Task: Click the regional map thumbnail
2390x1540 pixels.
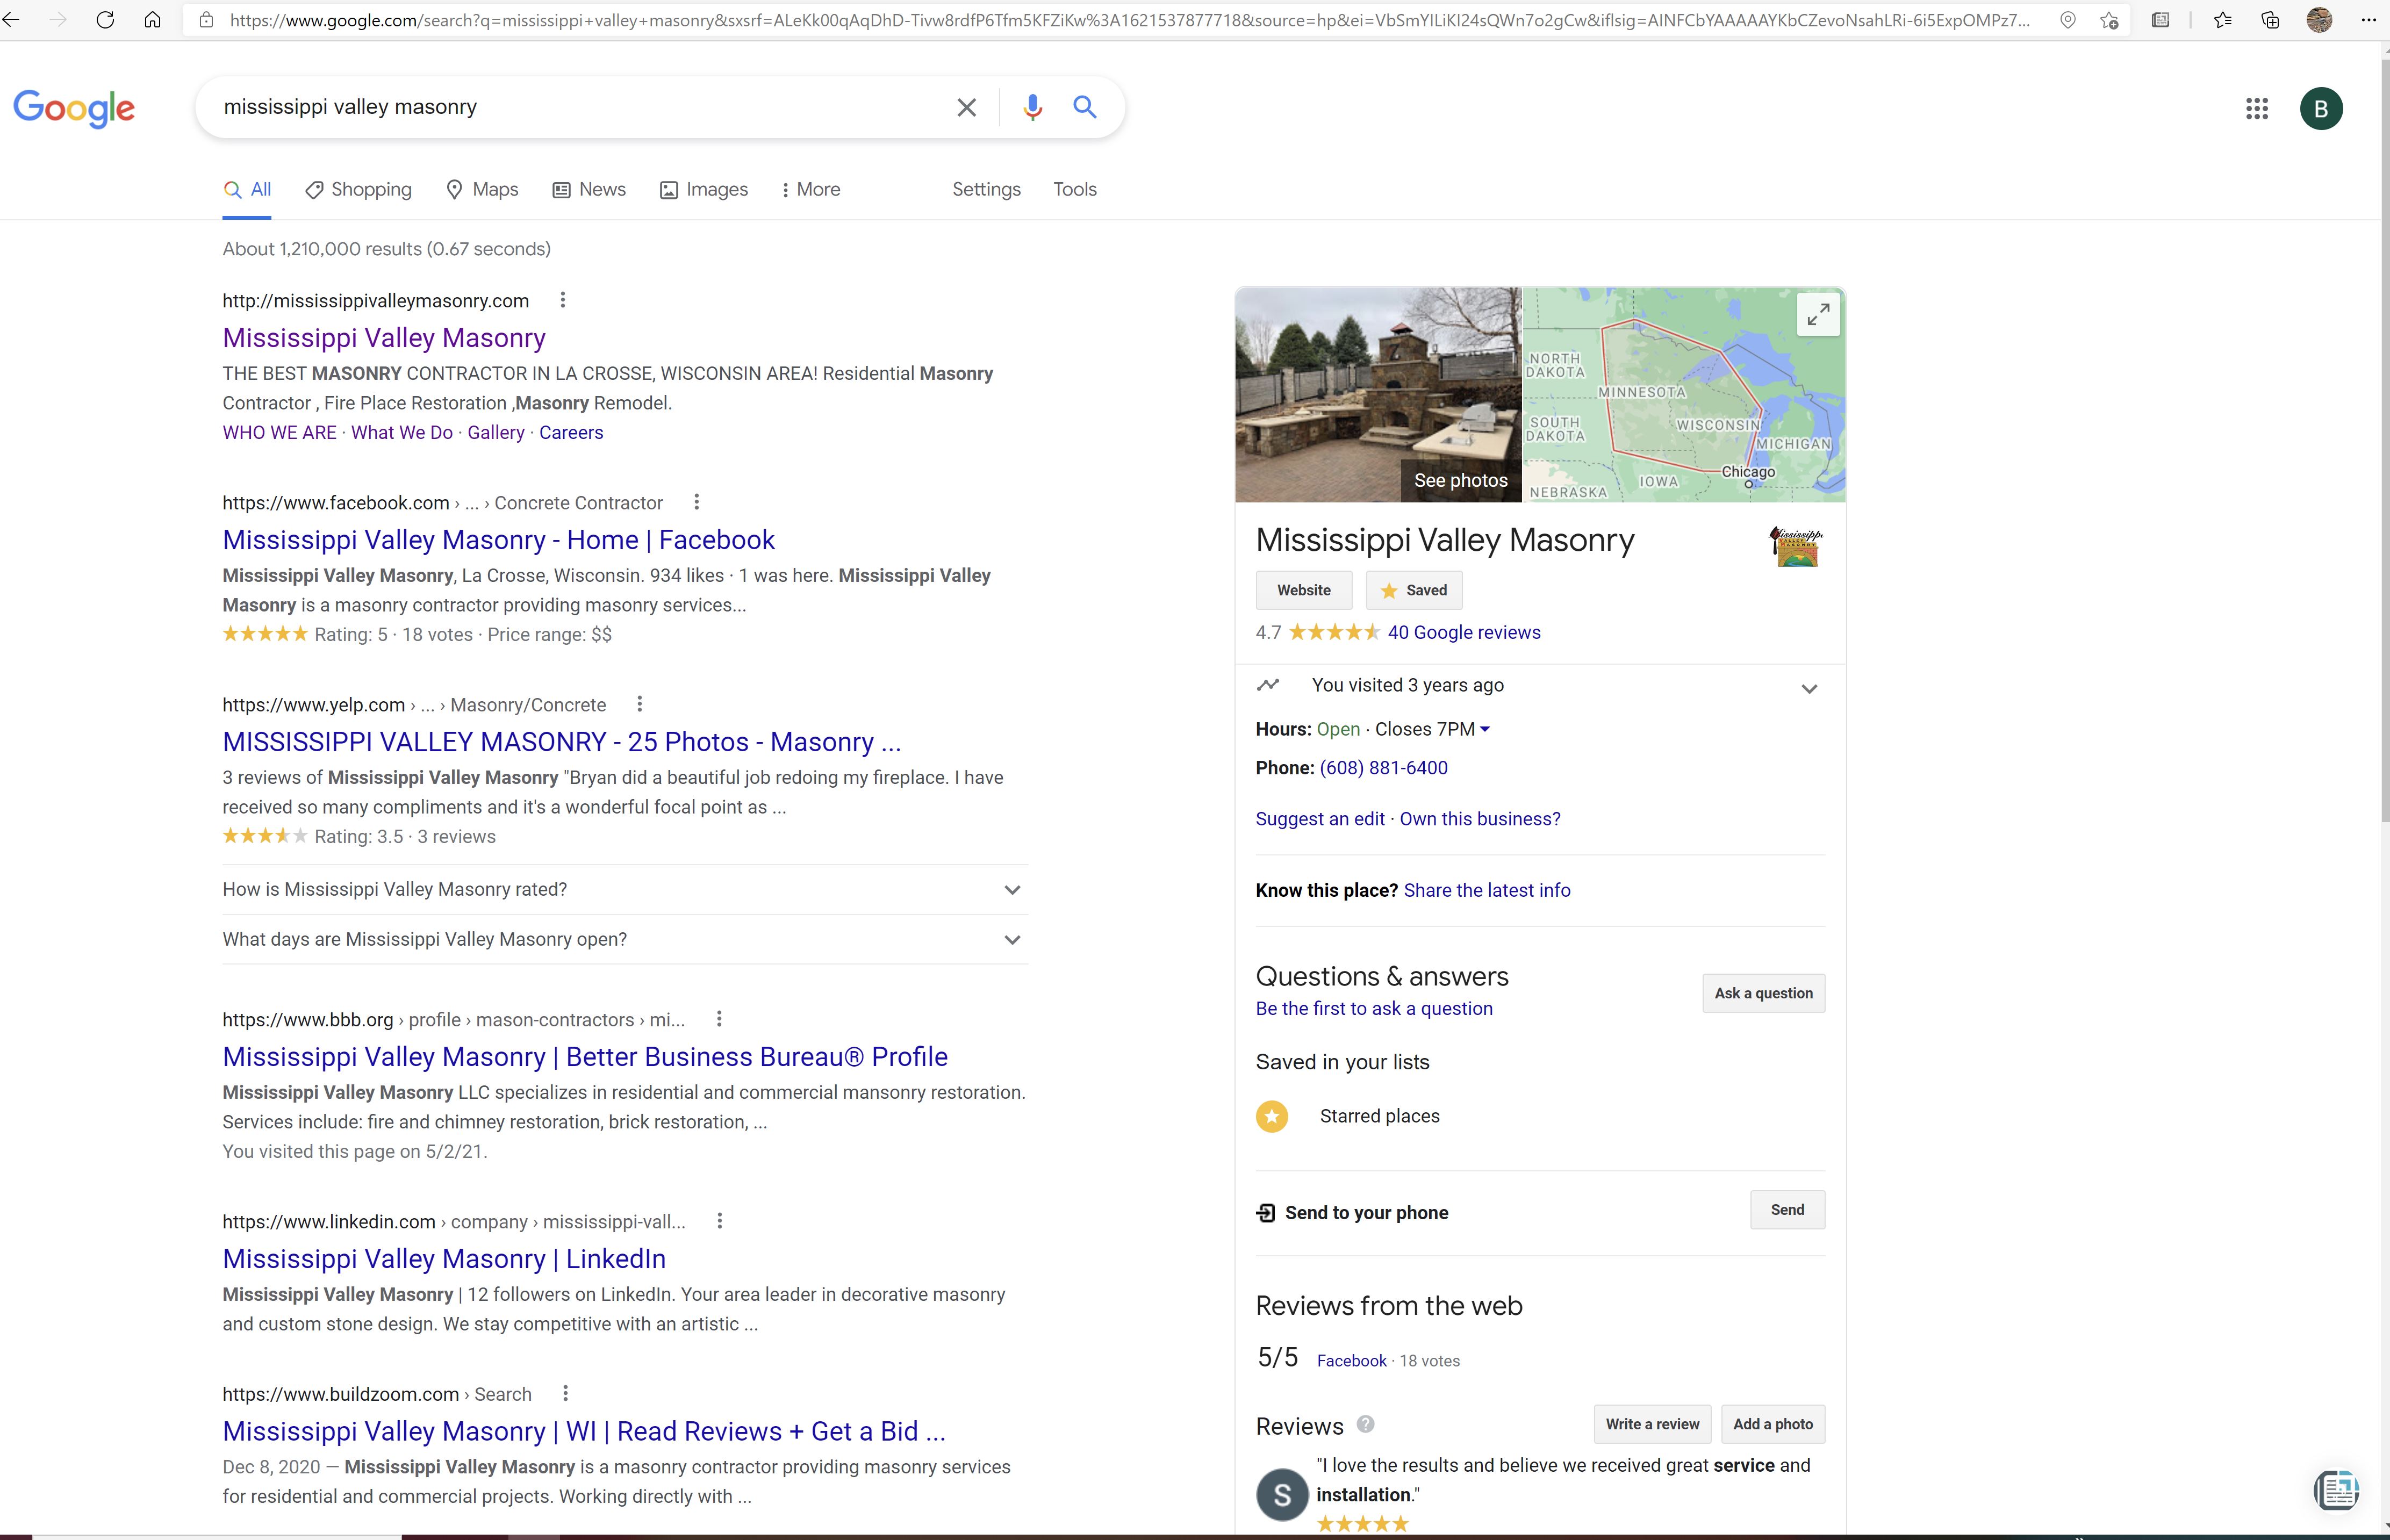Action: (x=1683, y=395)
